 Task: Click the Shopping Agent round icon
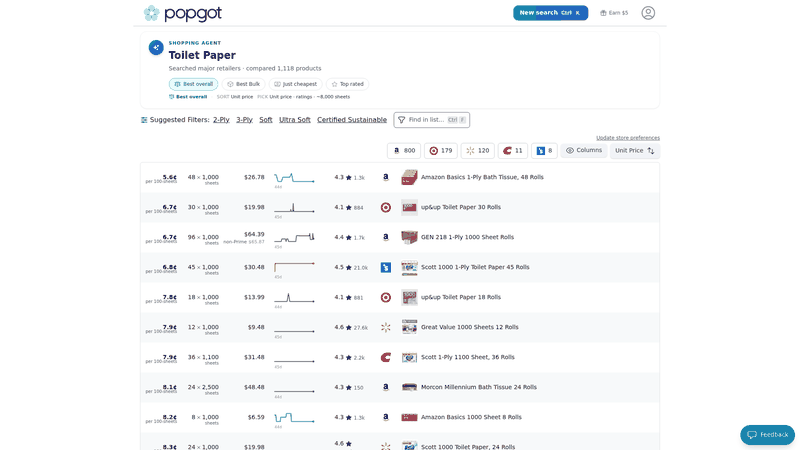pos(156,47)
